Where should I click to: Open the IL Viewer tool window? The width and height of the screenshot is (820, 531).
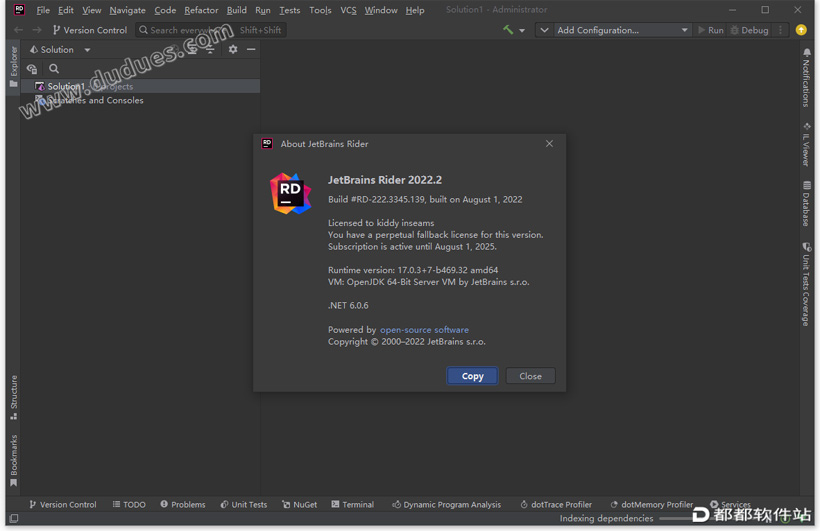click(x=806, y=144)
